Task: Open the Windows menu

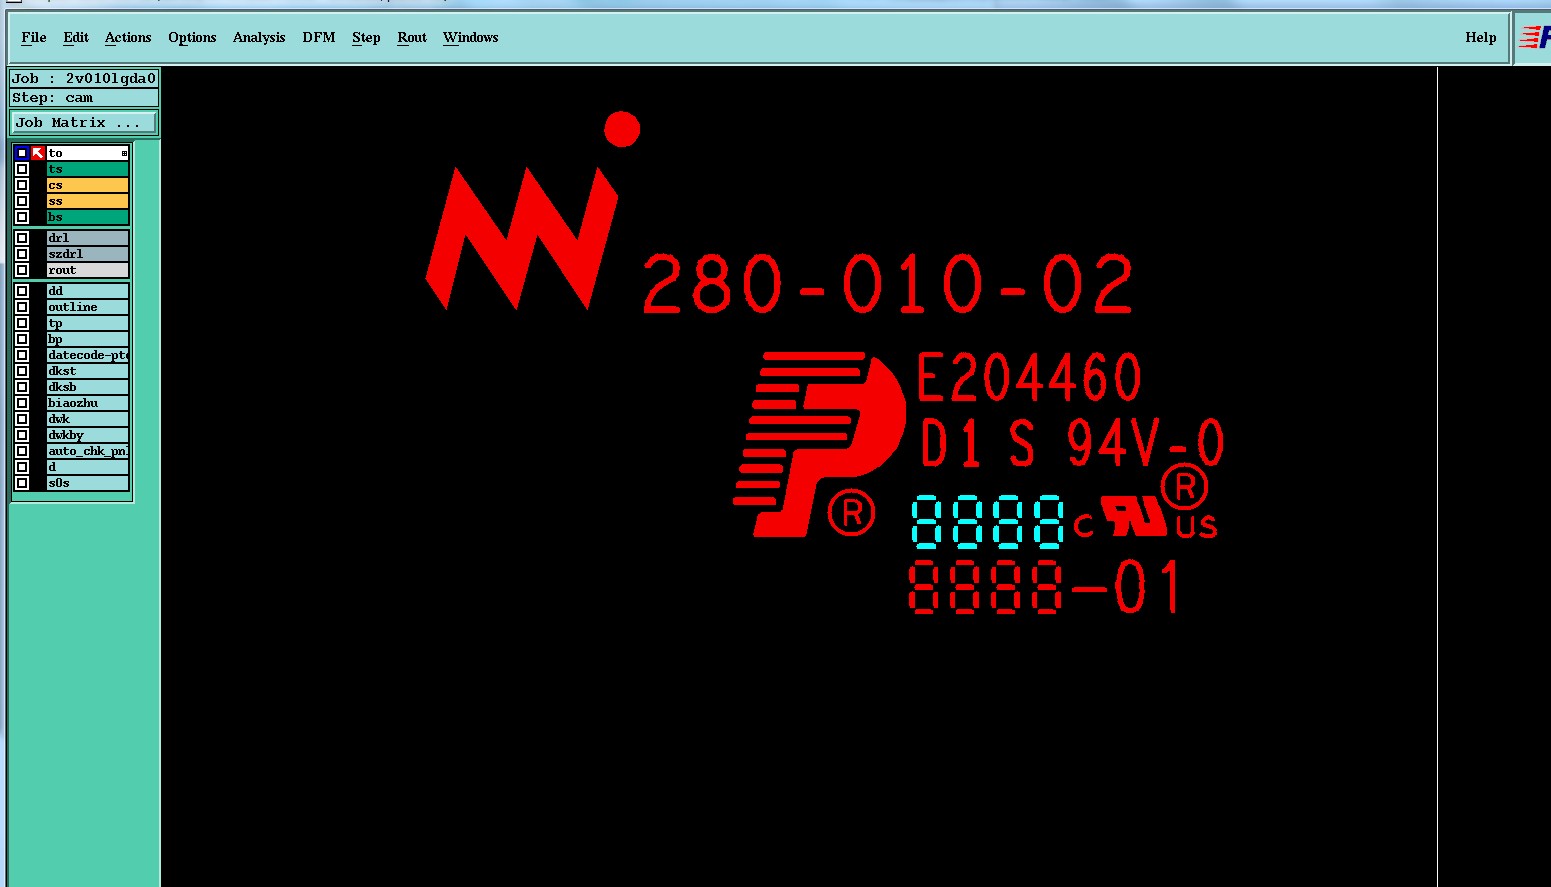Action: coord(471,38)
